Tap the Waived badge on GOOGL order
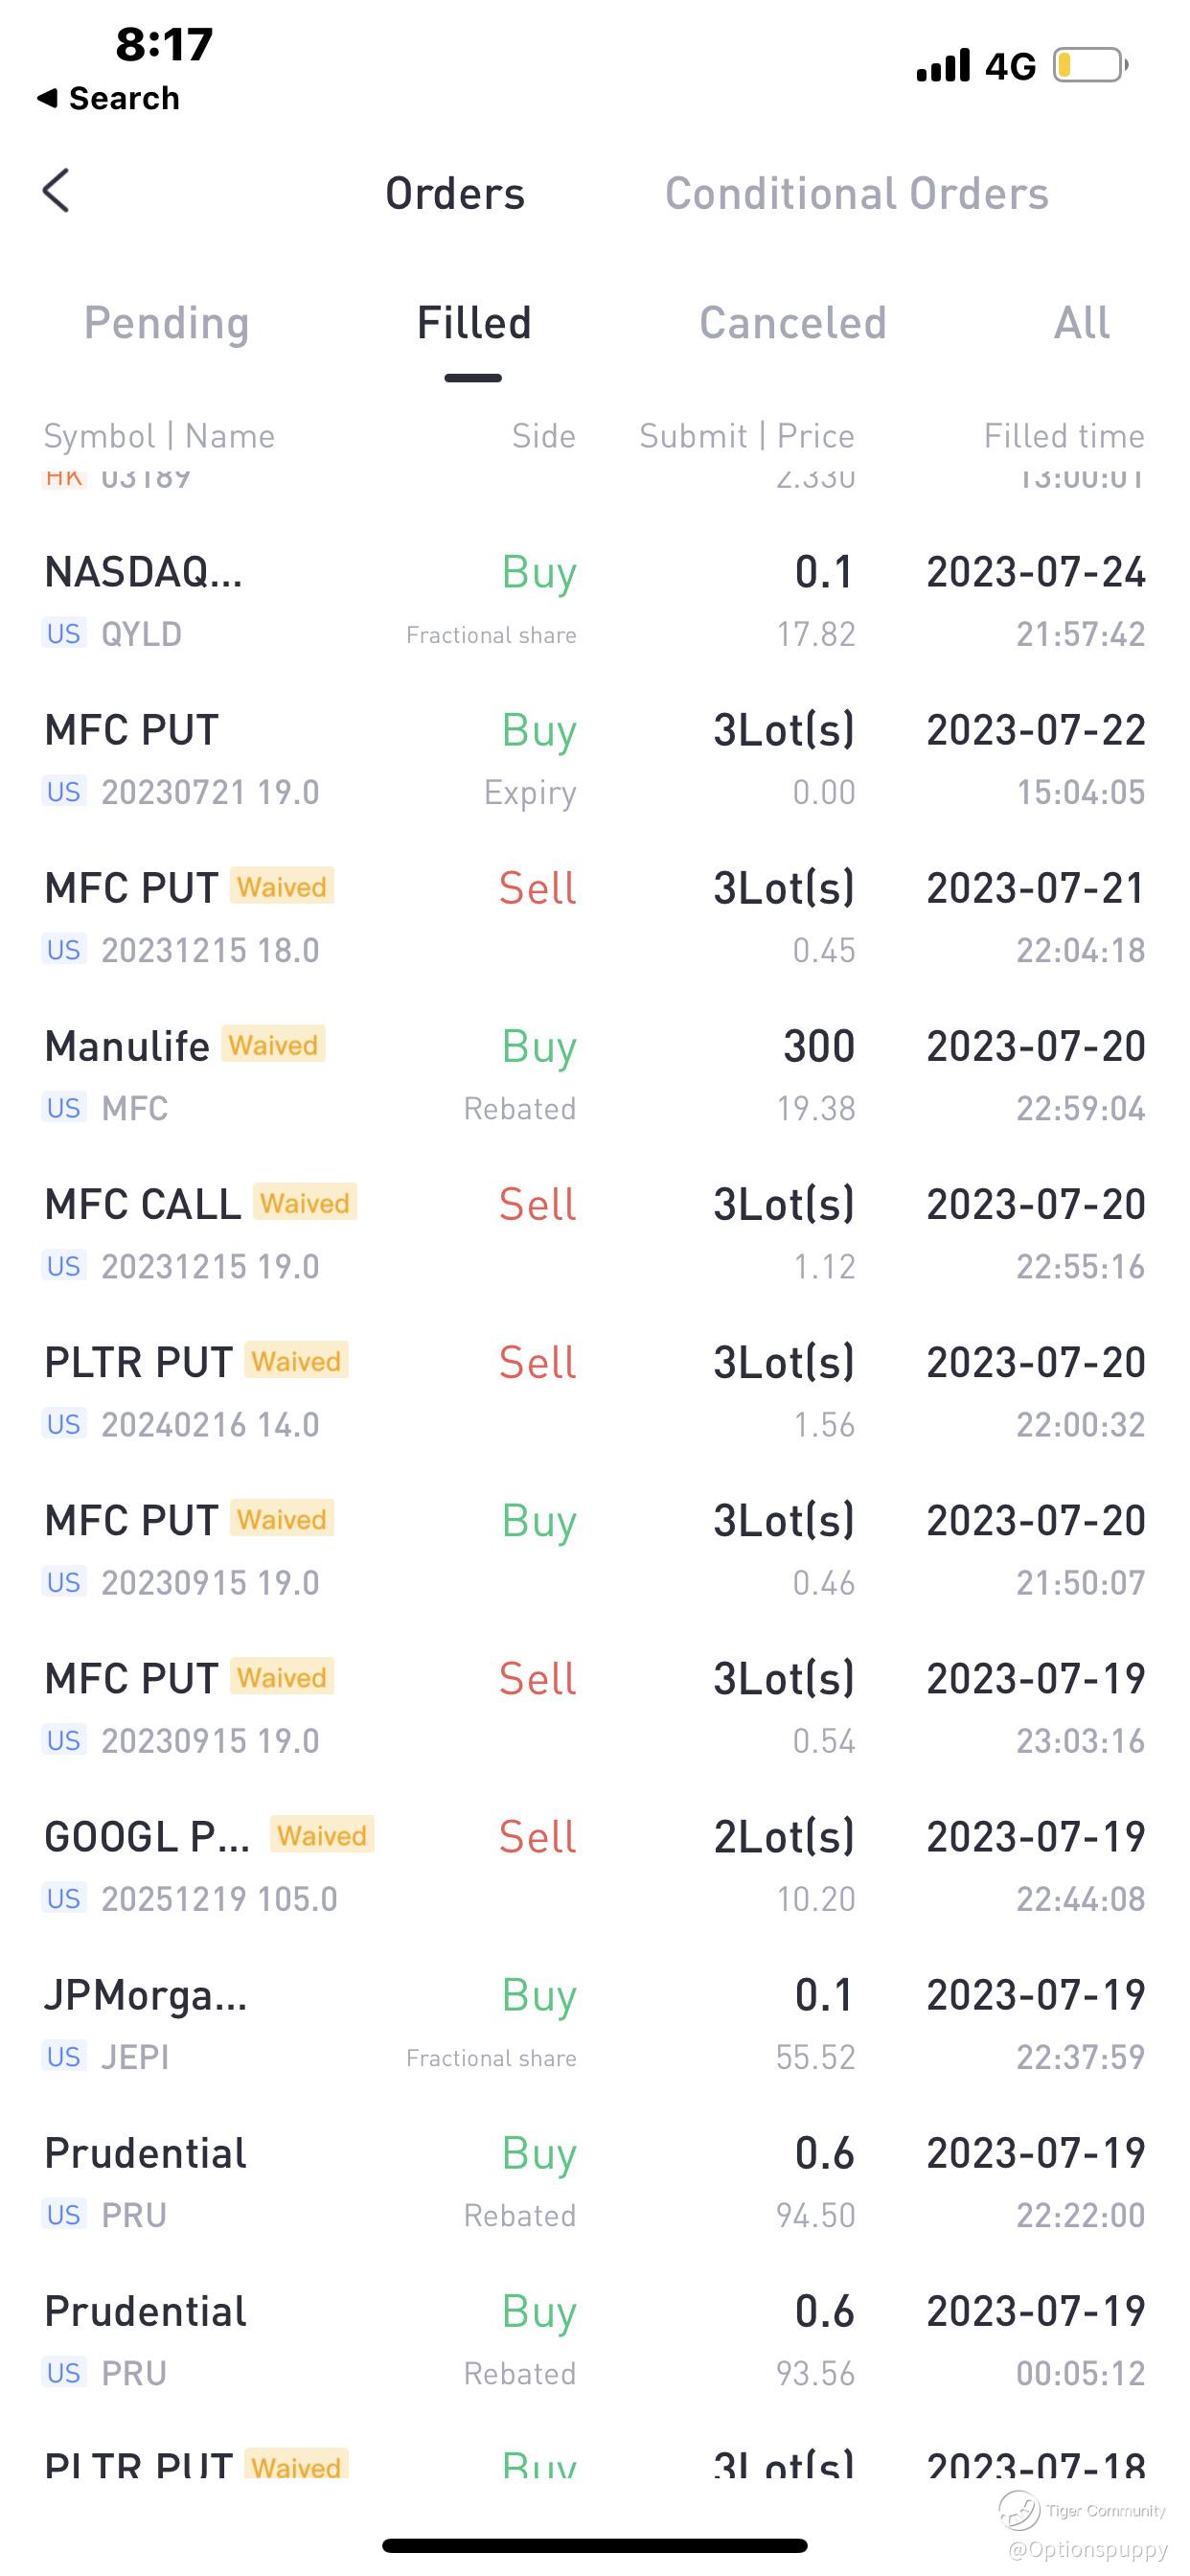Image resolution: width=1190 pixels, height=2576 pixels. pyautogui.click(x=322, y=1836)
